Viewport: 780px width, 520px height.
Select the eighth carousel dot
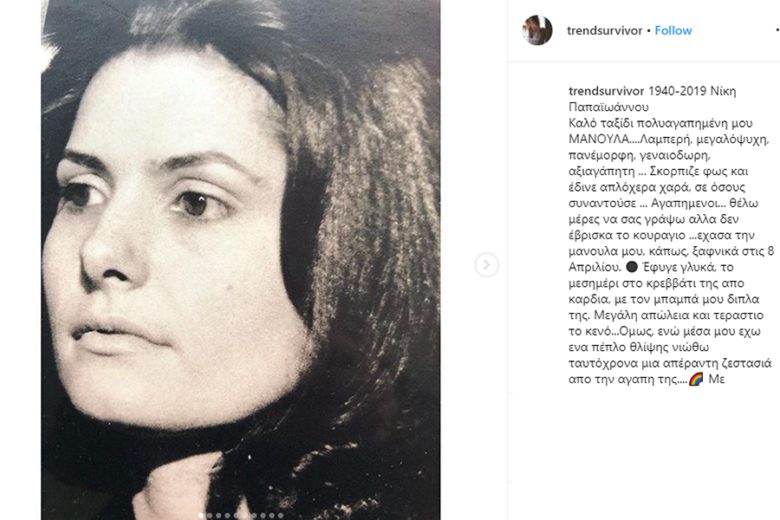(263, 516)
